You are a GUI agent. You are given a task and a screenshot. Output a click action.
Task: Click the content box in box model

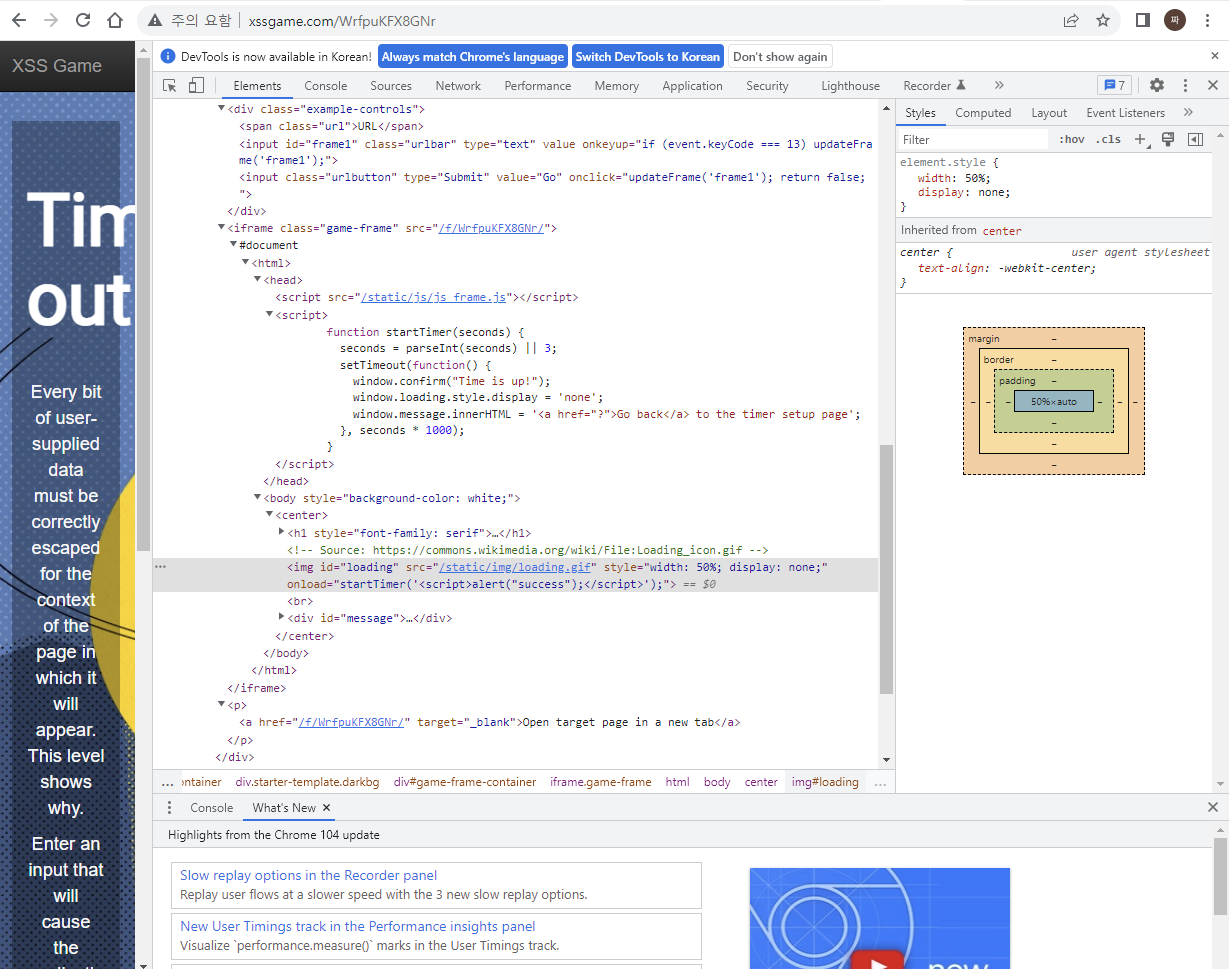click(x=1054, y=401)
